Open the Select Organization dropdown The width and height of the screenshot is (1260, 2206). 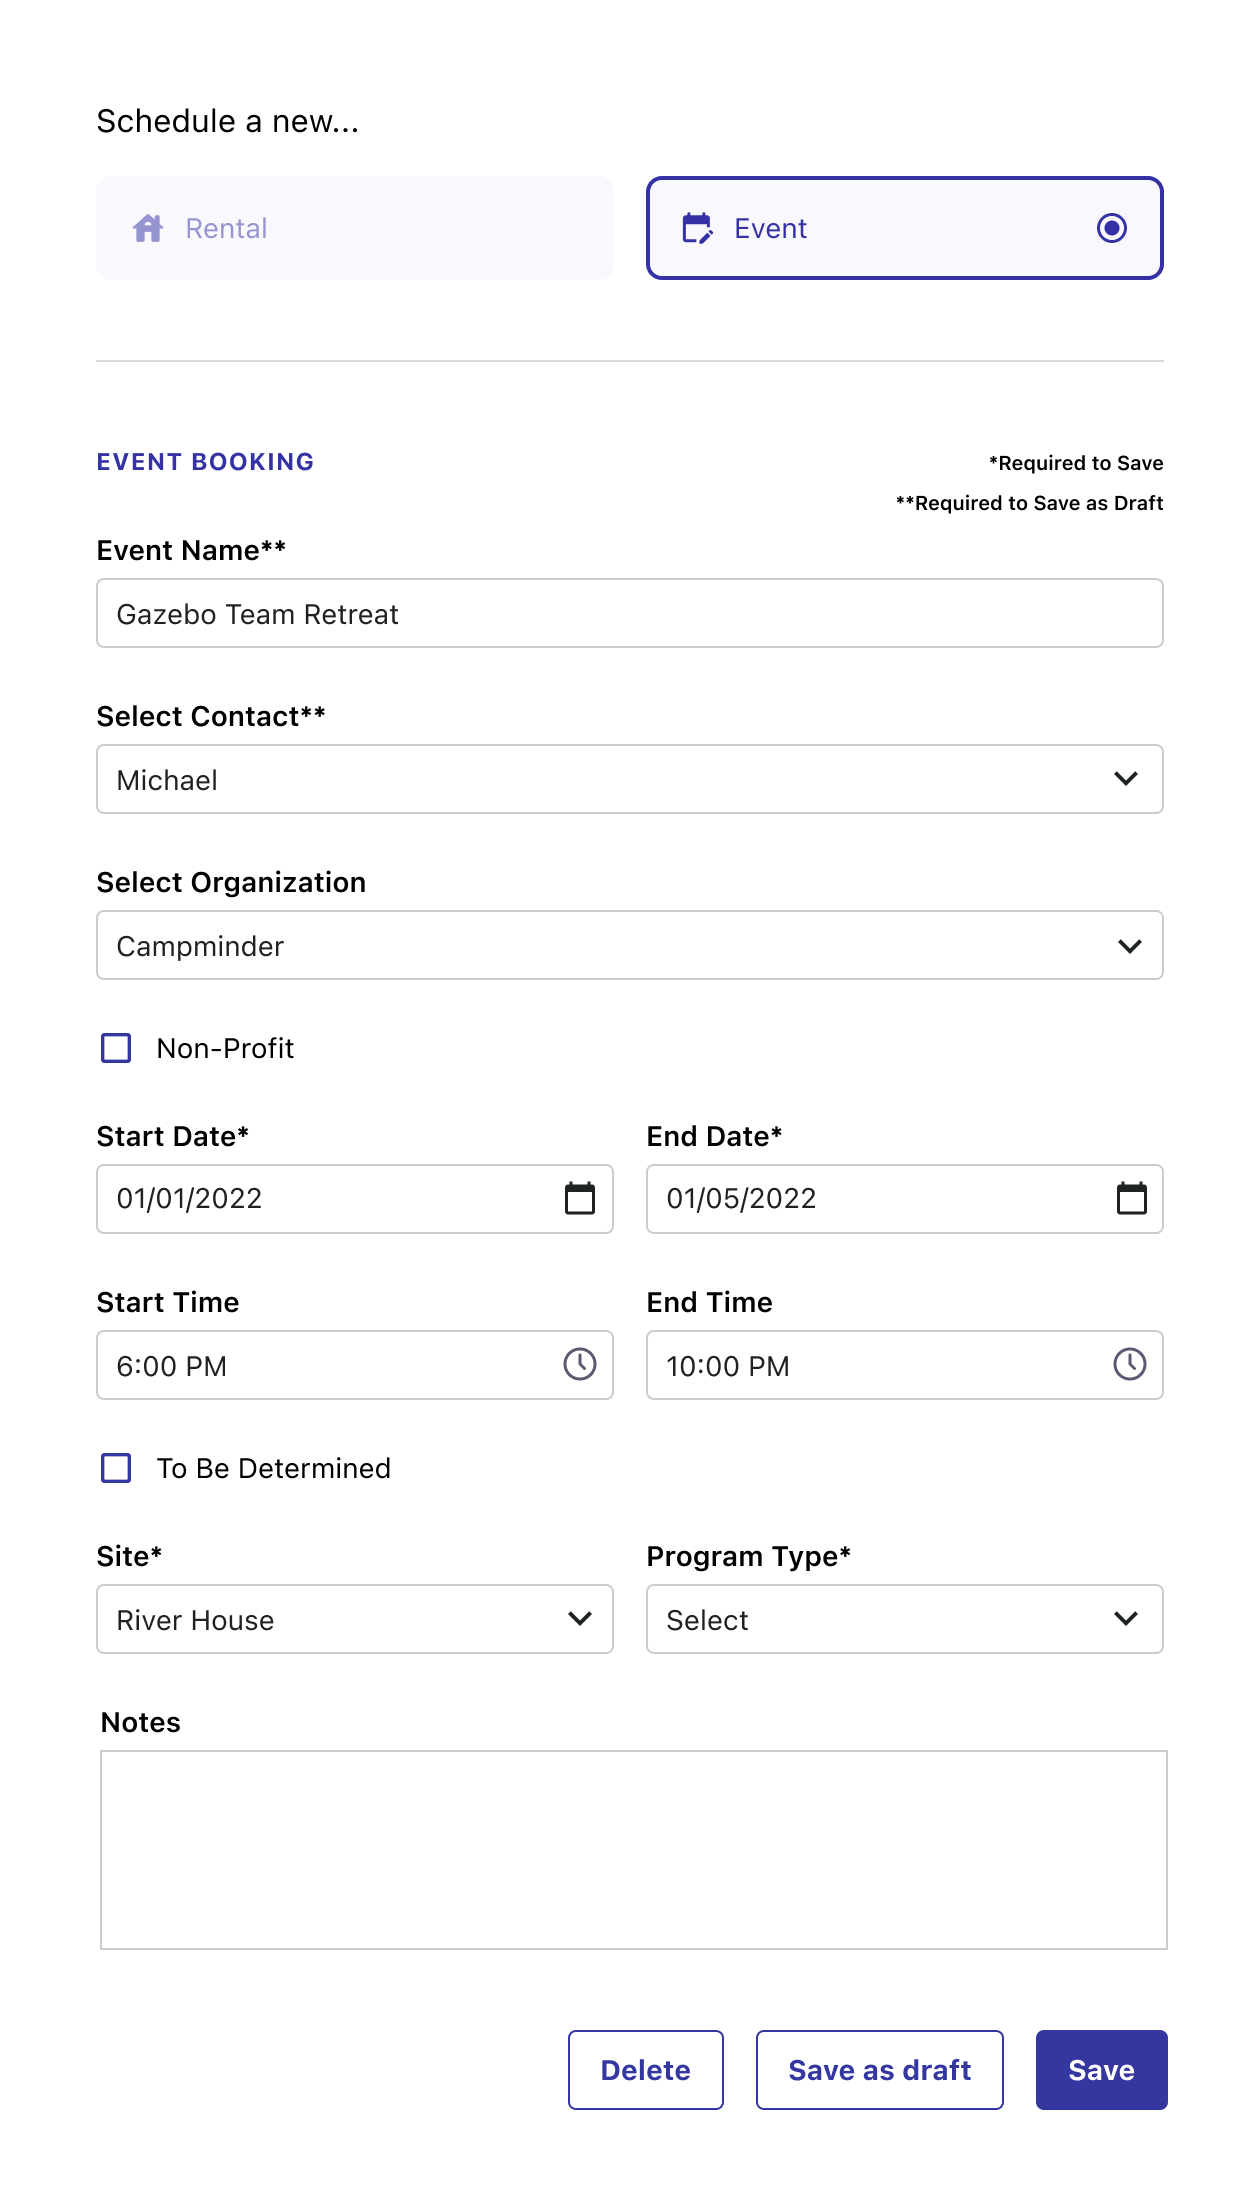(629, 945)
